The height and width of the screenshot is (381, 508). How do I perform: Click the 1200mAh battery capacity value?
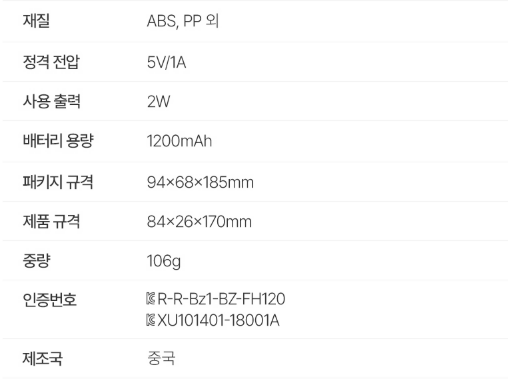point(179,141)
